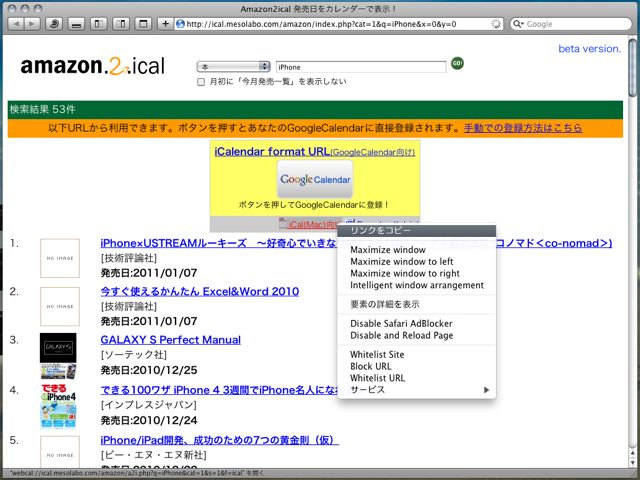Click the Google search field

click(x=570, y=24)
